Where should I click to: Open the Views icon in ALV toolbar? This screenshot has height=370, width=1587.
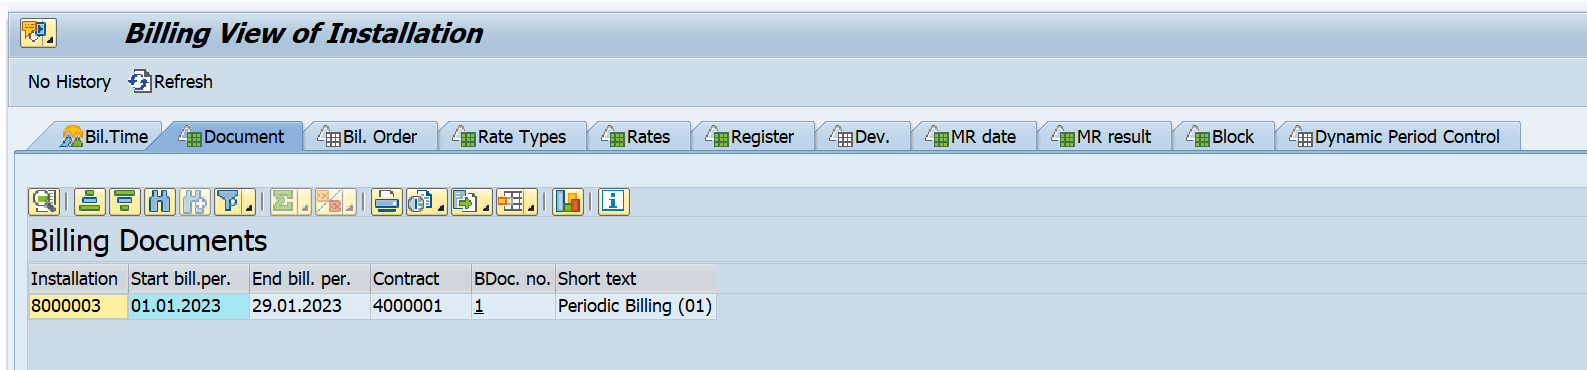click(x=421, y=202)
